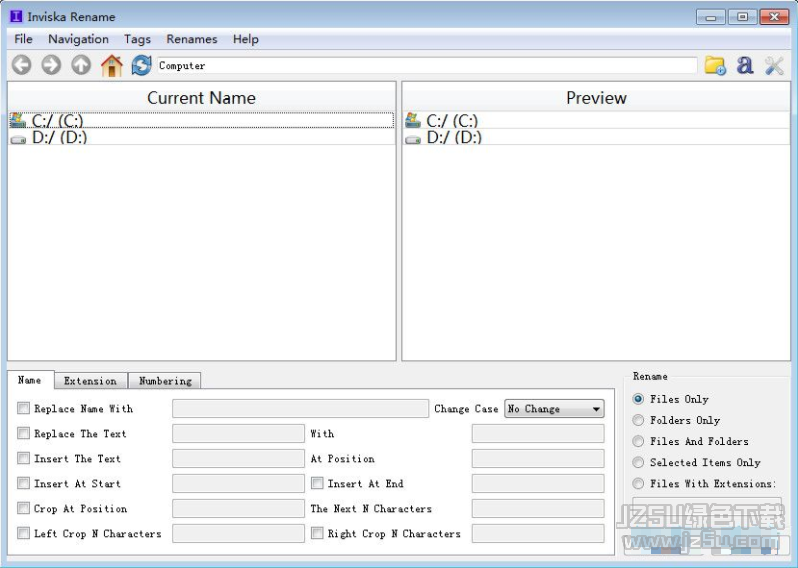Open preferences with the tools icon
Screen dimensions: 798x568
774,66
